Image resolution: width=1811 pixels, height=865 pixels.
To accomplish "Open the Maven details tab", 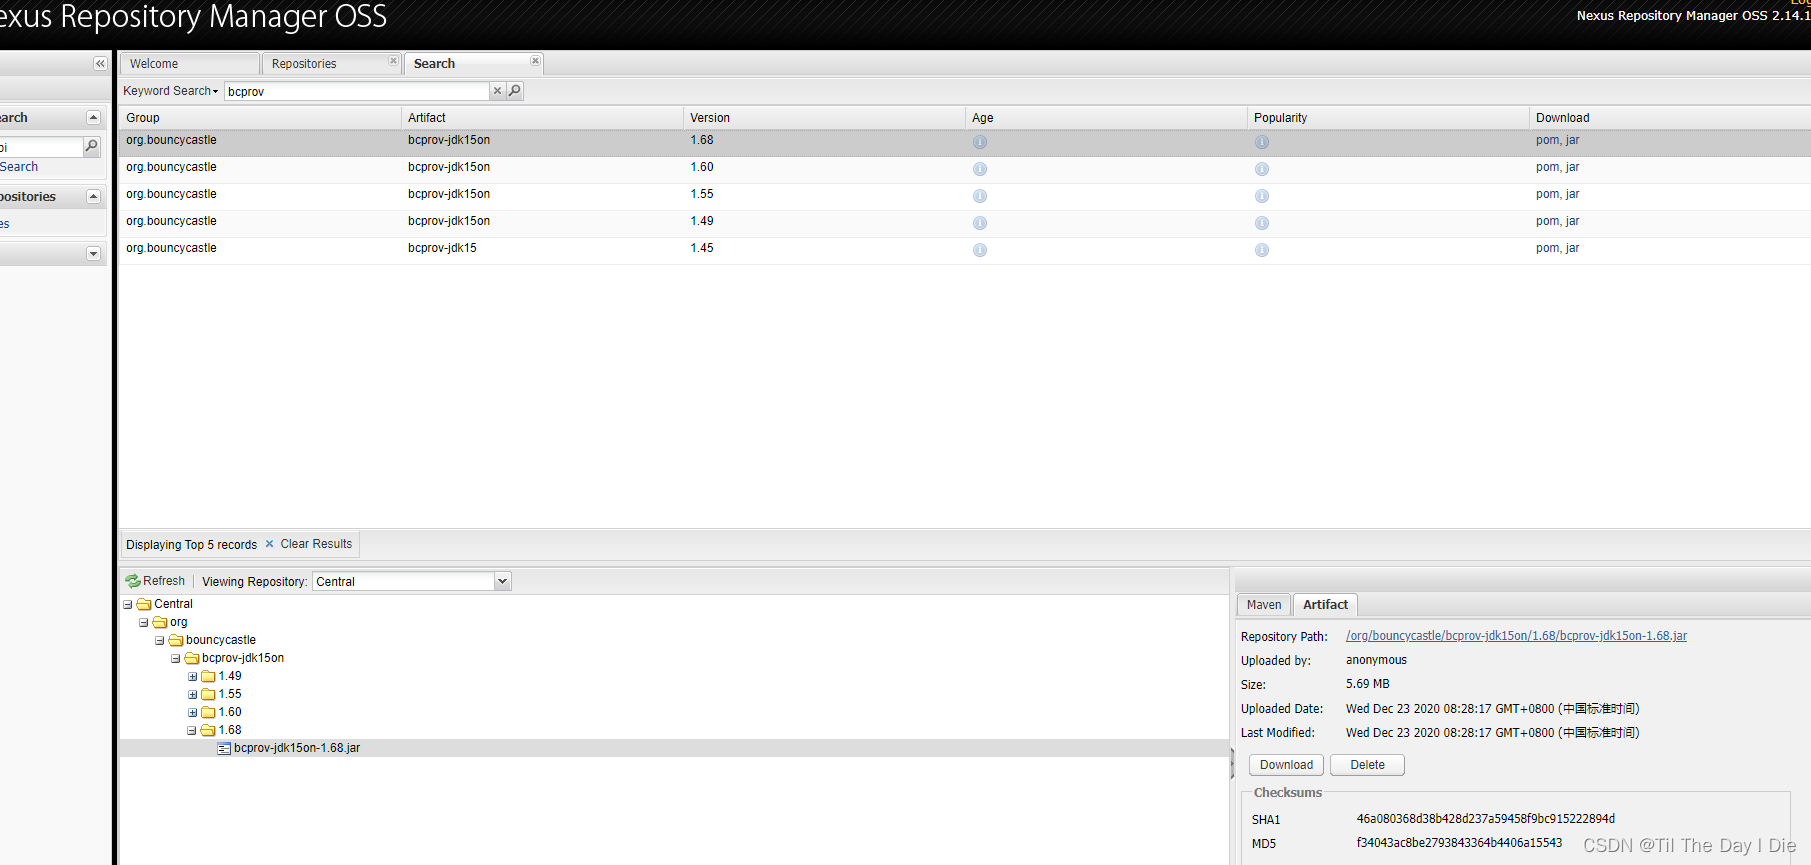I will point(1264,605).
